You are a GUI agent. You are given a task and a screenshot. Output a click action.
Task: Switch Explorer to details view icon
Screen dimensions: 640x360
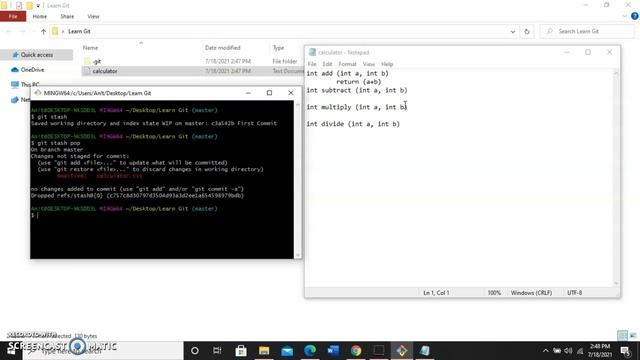(622, 336)
